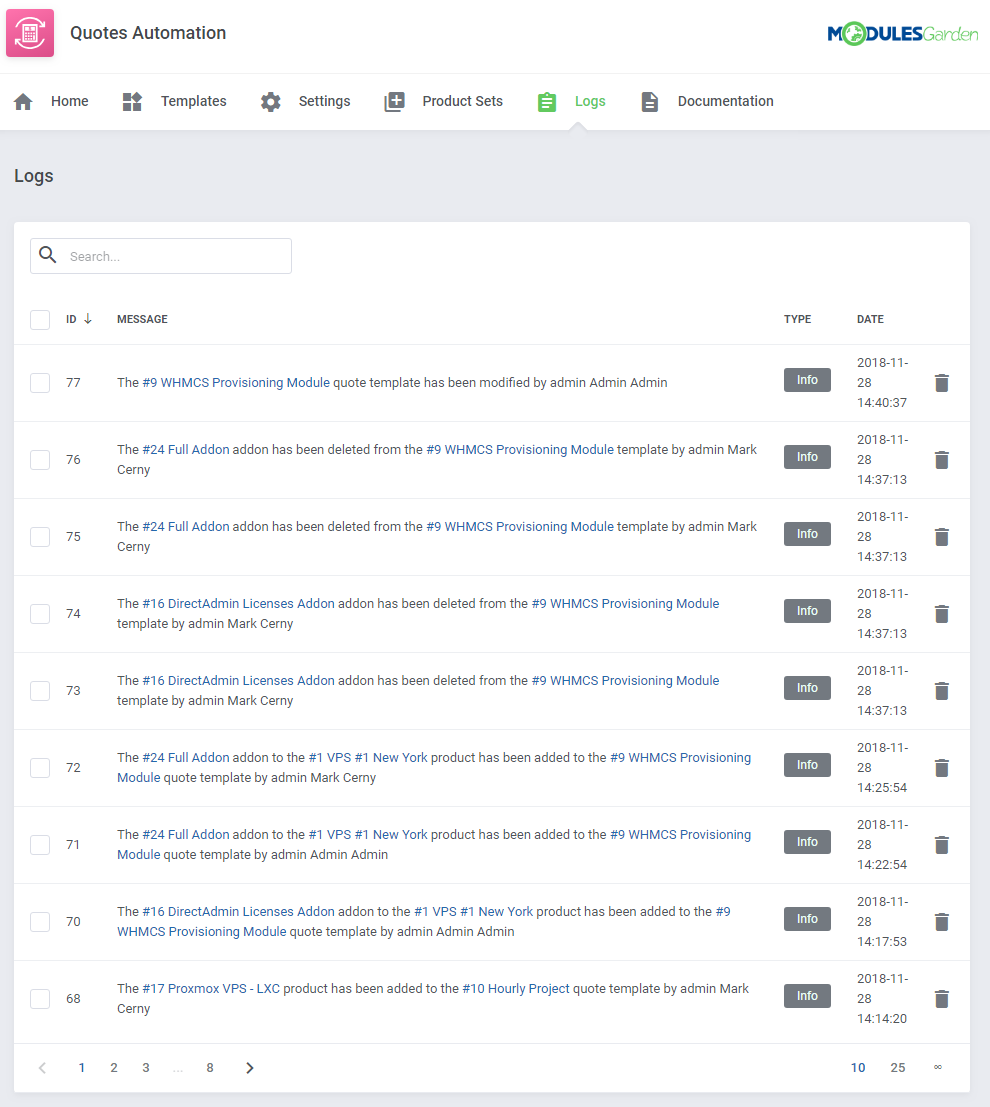Click the Documentation page icon
Image resolution: width=990 pixels, height=1107 pixels.
650,102
